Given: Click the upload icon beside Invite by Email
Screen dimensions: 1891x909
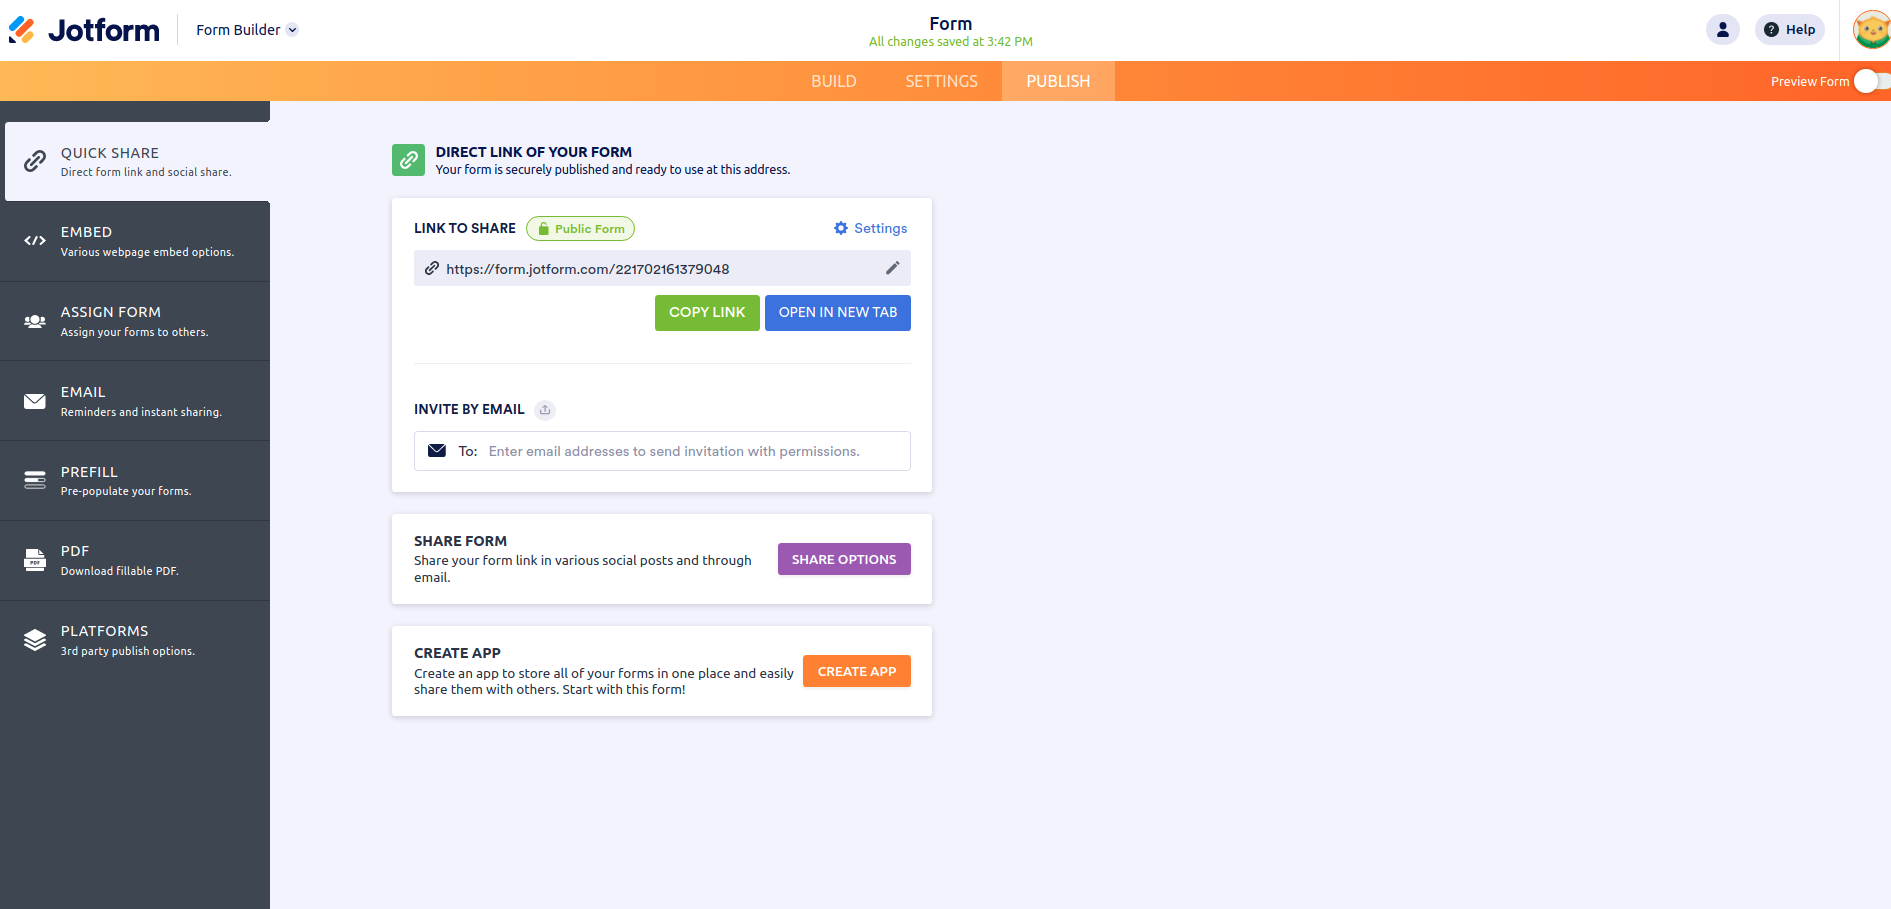Looking at the screenshot, I should click(545, 410).
